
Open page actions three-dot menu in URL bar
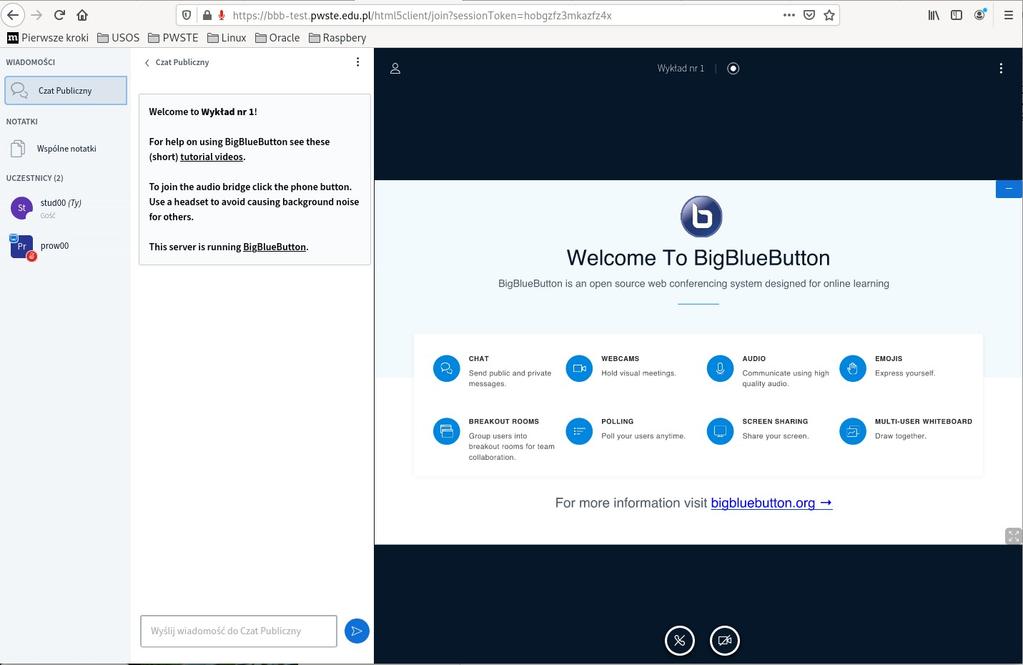789,15
